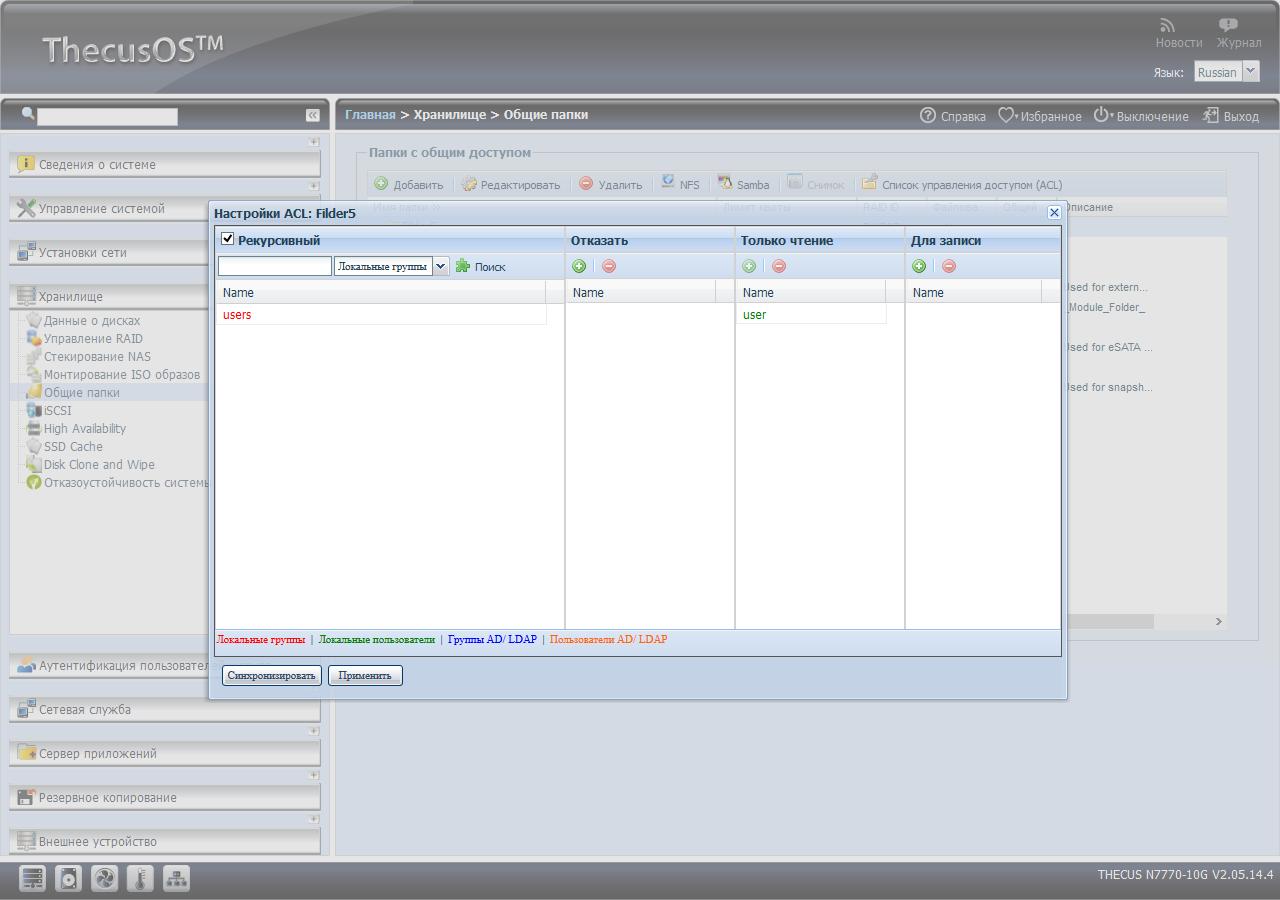Click the small plus above Внешнее устройство
This screenshot has height=900, width=1280.
(x=314, y=819)
